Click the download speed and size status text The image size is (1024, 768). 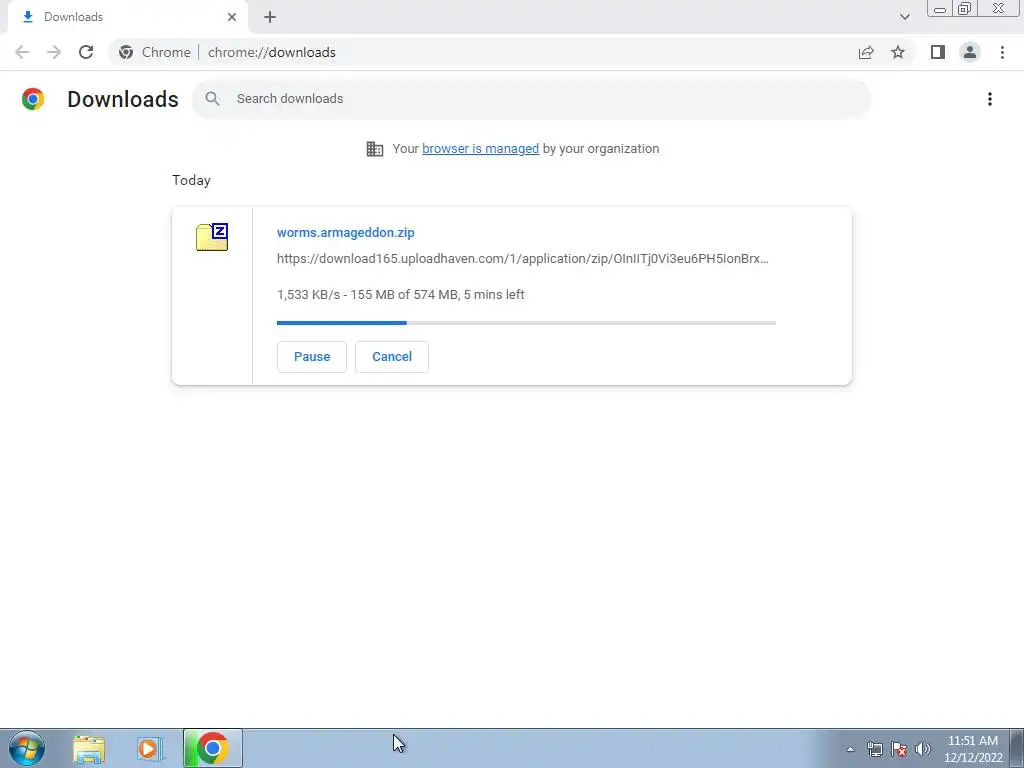point(400,295)
